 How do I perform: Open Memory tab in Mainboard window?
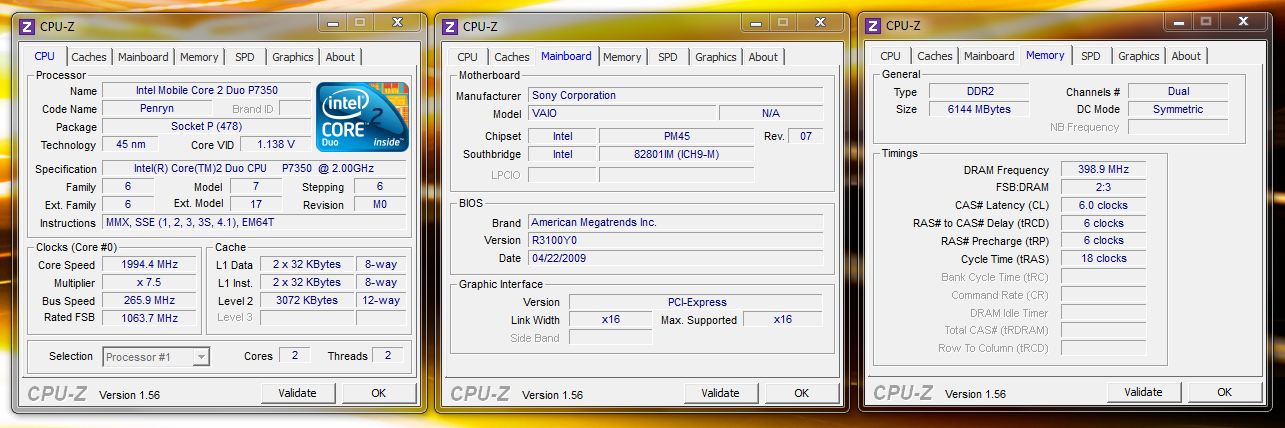(x=622, y=57)
